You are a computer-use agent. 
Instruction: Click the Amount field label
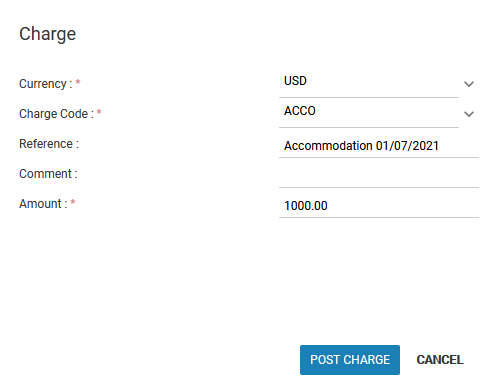(x=43, y=204)
